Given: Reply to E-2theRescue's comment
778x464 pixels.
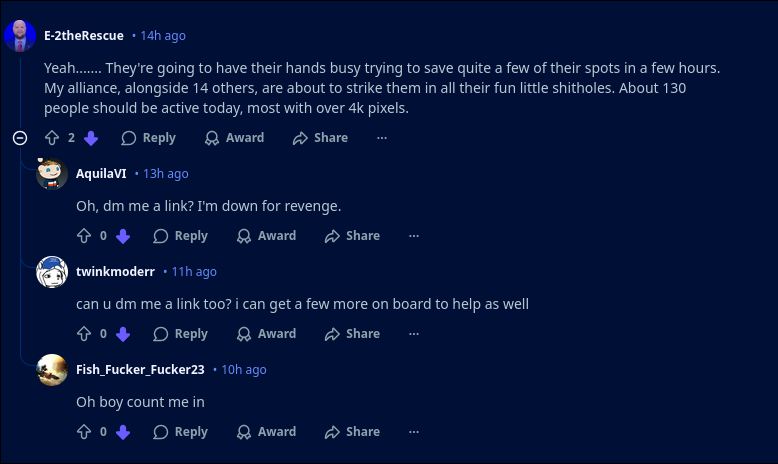Looking at the screenshot, I should click(x=148, y=138).
